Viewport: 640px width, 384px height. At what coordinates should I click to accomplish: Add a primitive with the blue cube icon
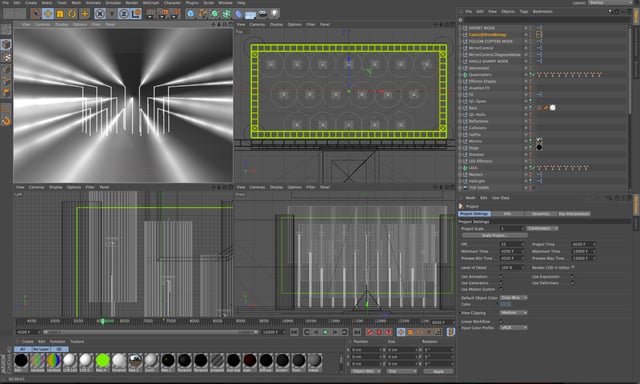tap(191, 14)
